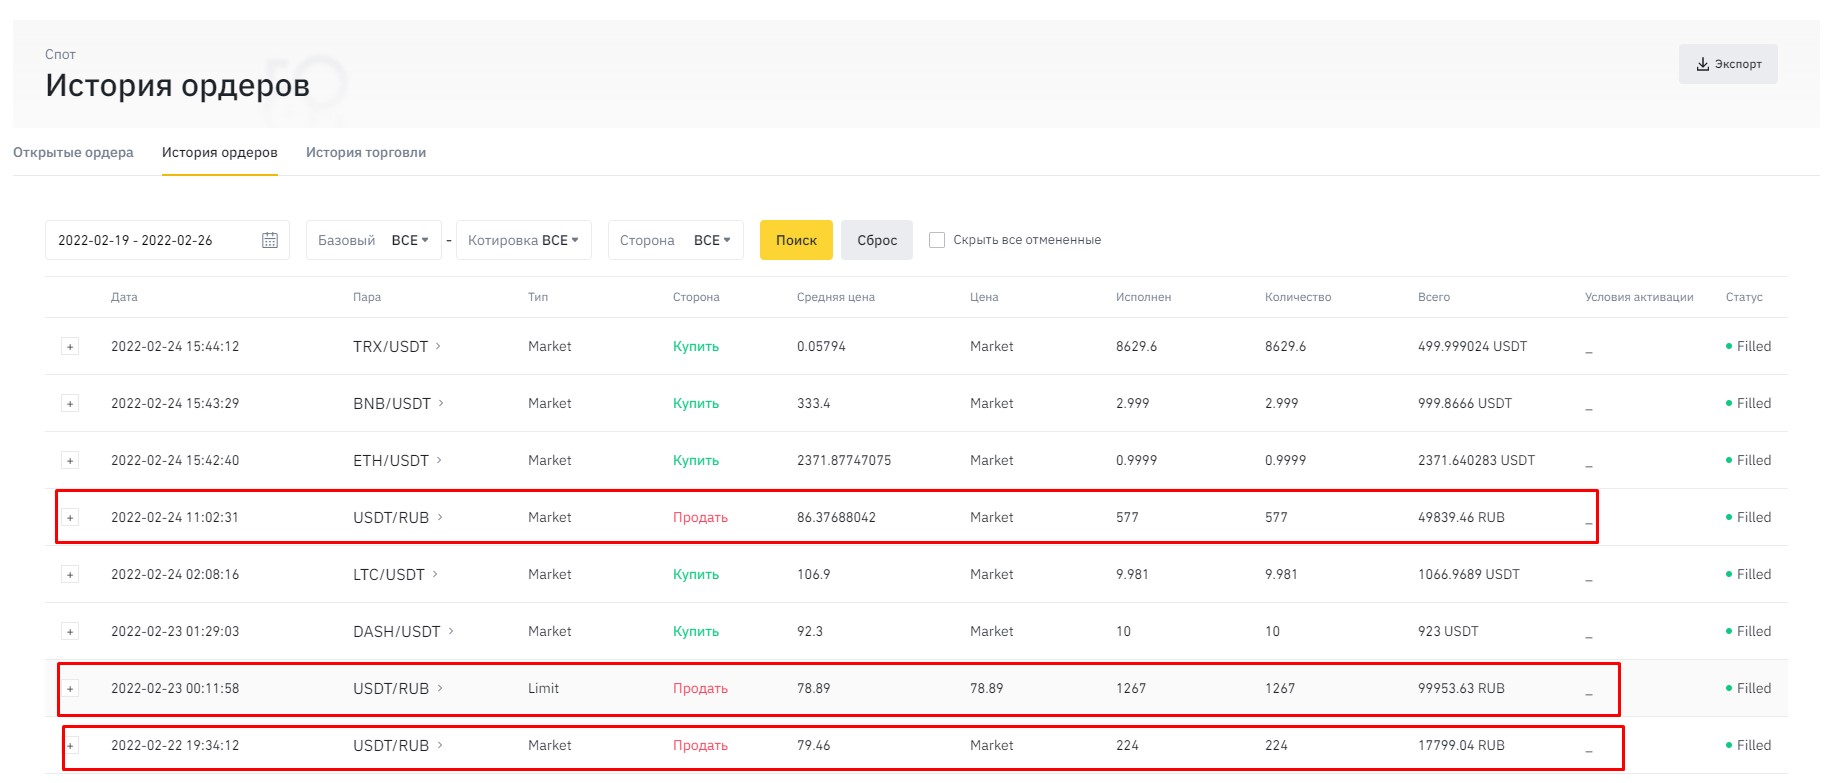Viewport: 1839px width, 783px height.
Task: Click the yellow Поиск button
Action: click(x=796, y=240)
